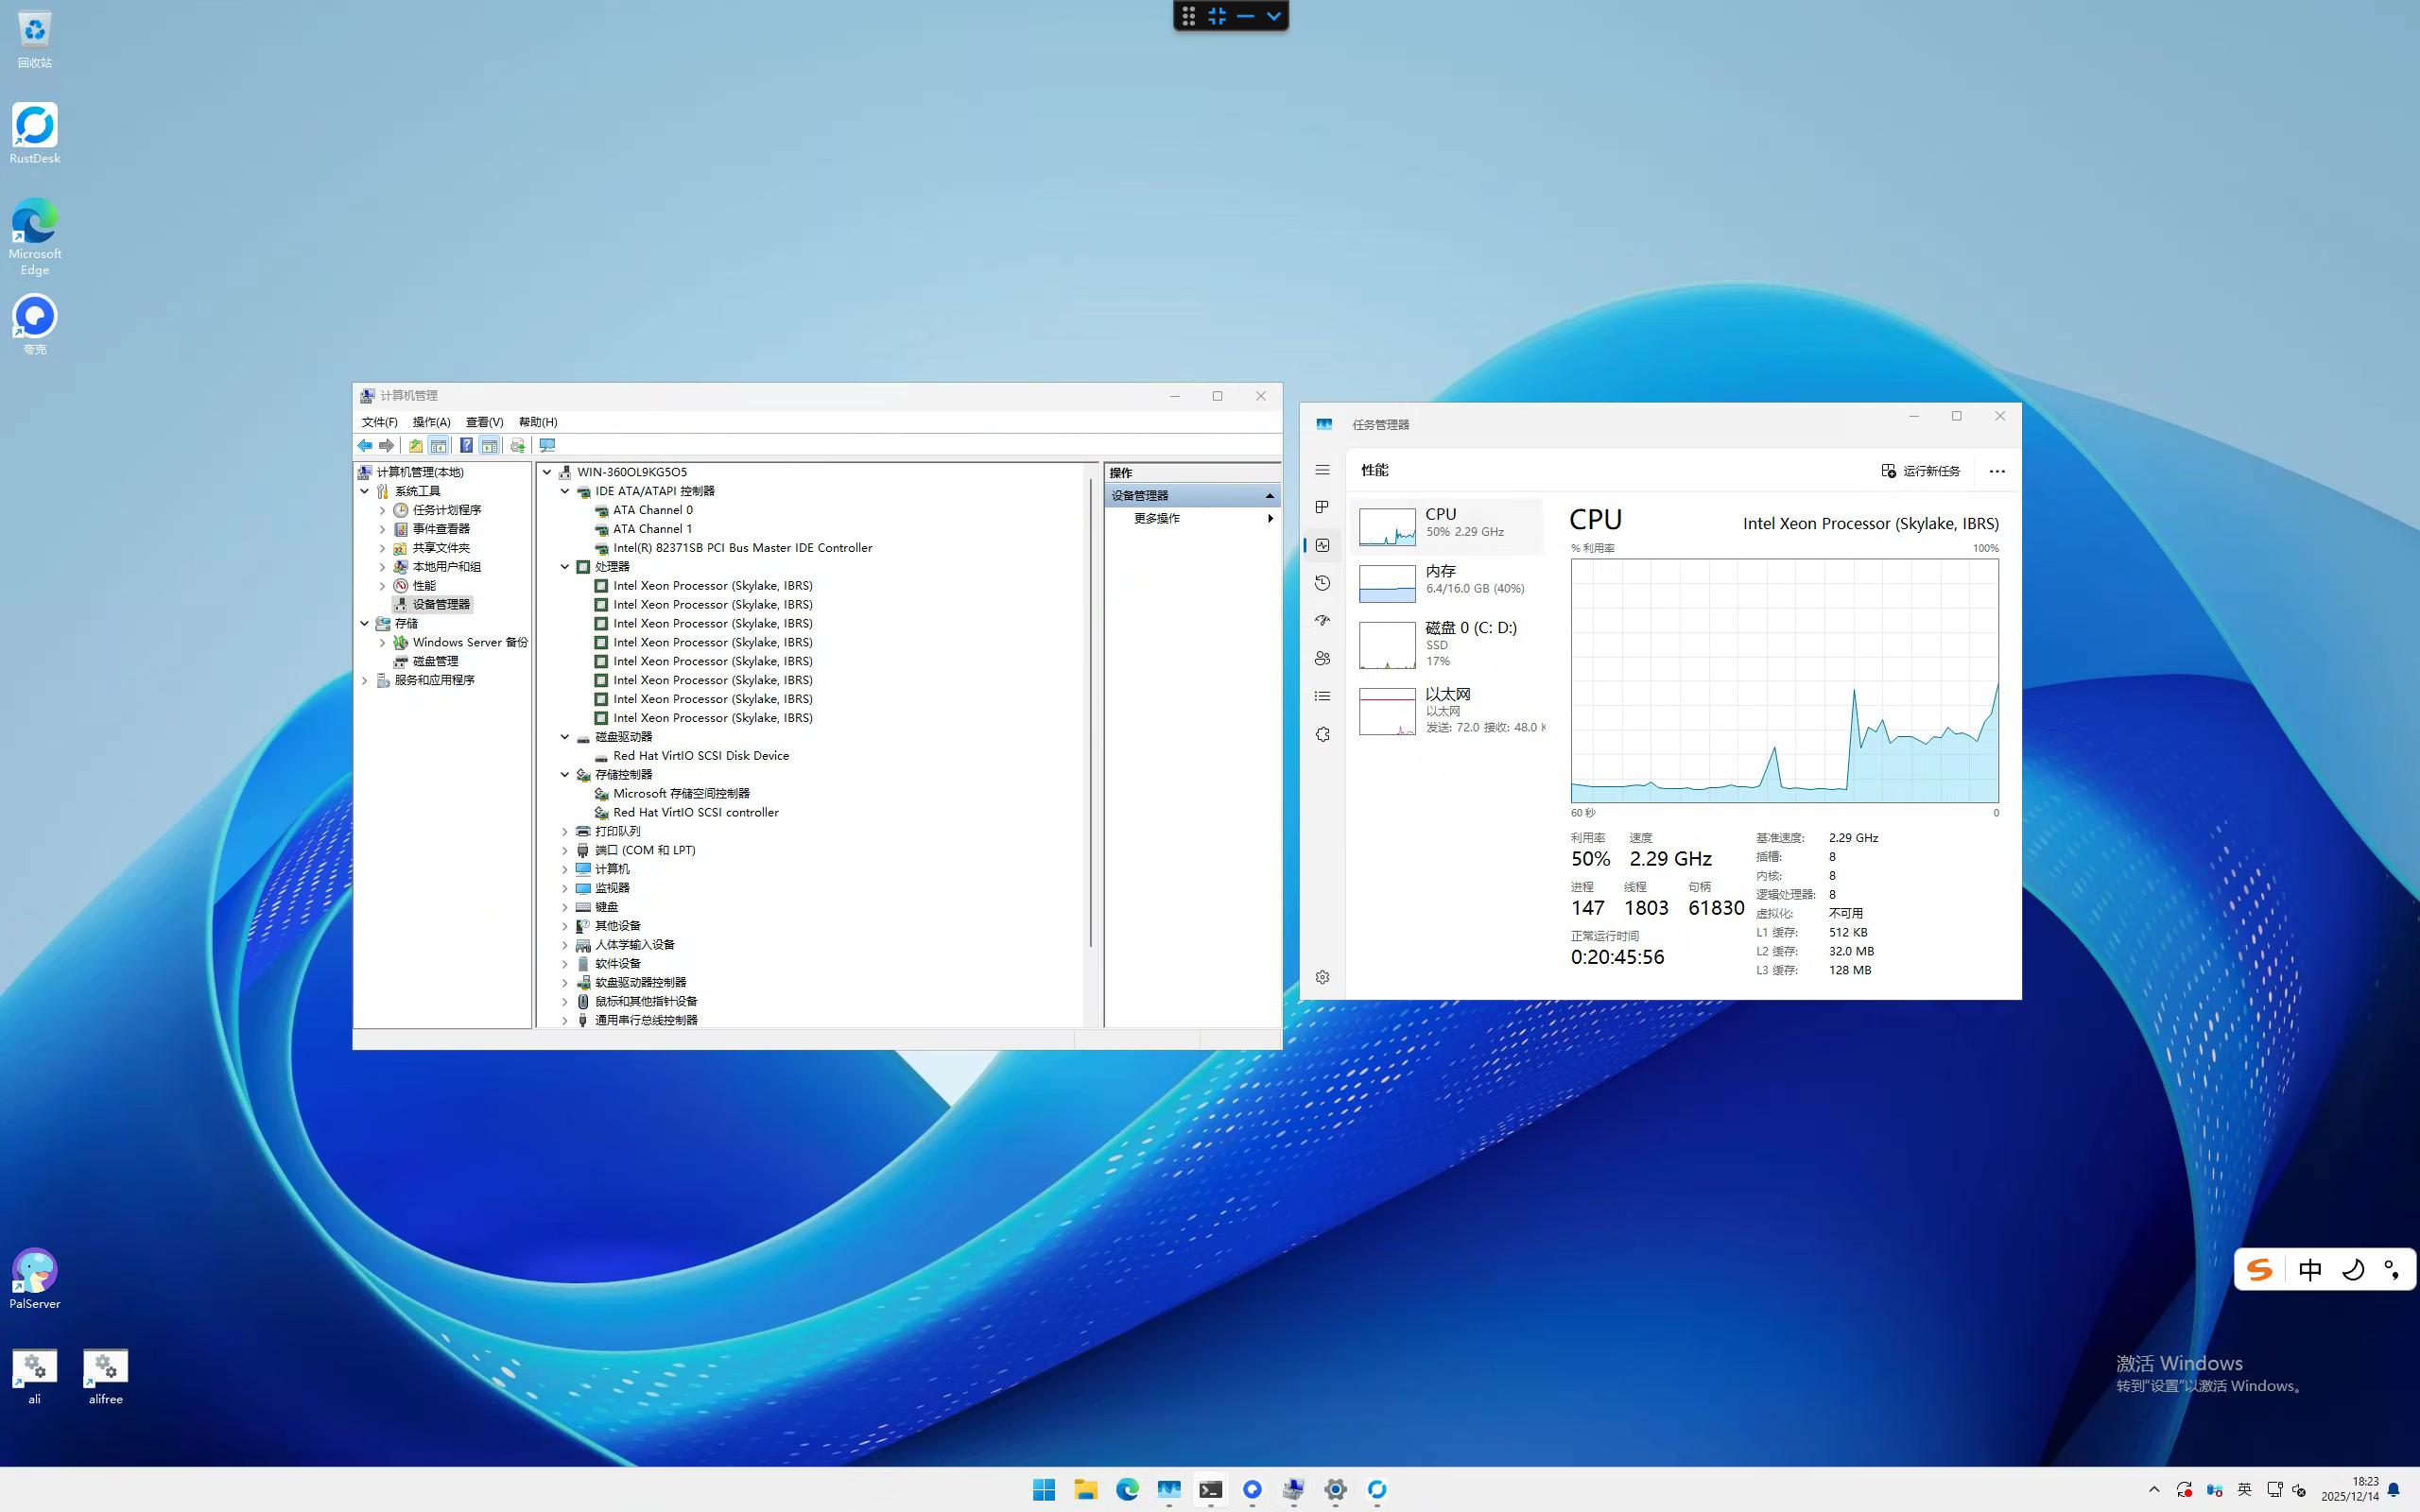
Task: Toggle show/hide console tree toolbar button
Action: coord(438,445)
